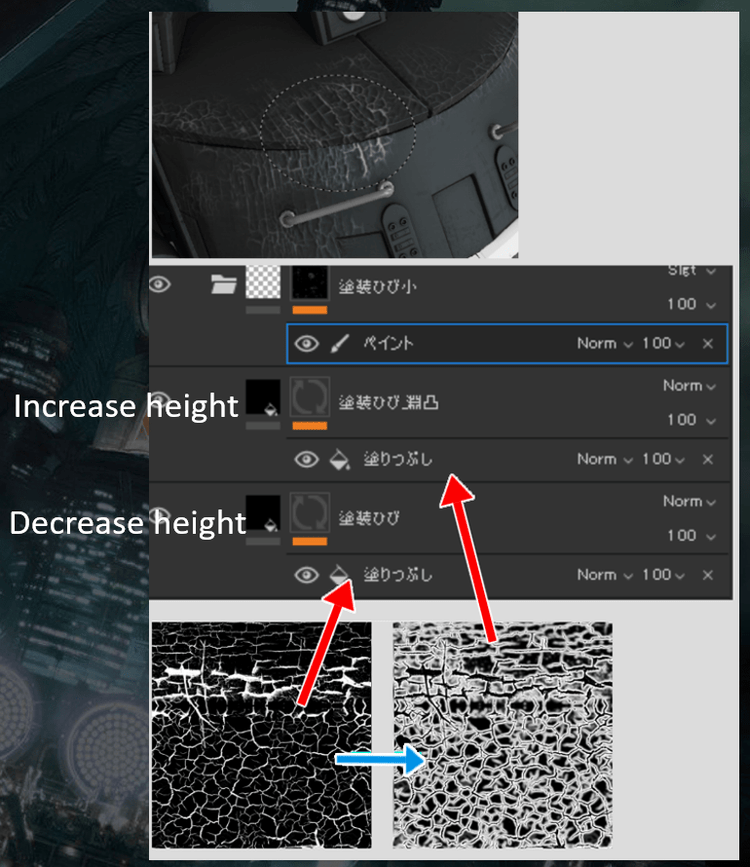Screen dimensions: 750x867
Task: Open the Slgt blend mode dropdown
Action: pos(691,270)
